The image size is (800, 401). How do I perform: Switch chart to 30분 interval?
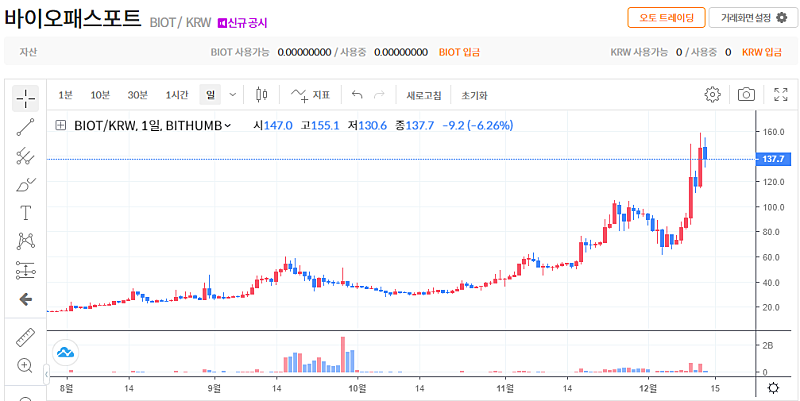tap(138, 95)
